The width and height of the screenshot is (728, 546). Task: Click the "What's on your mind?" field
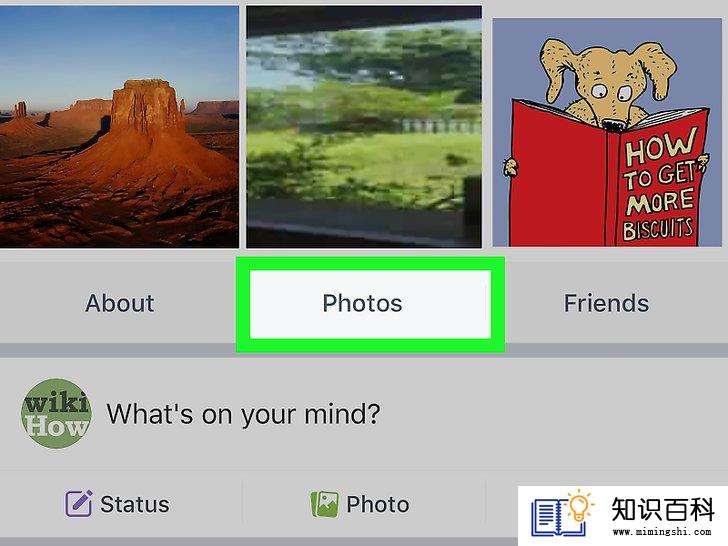tap(243, 414)
